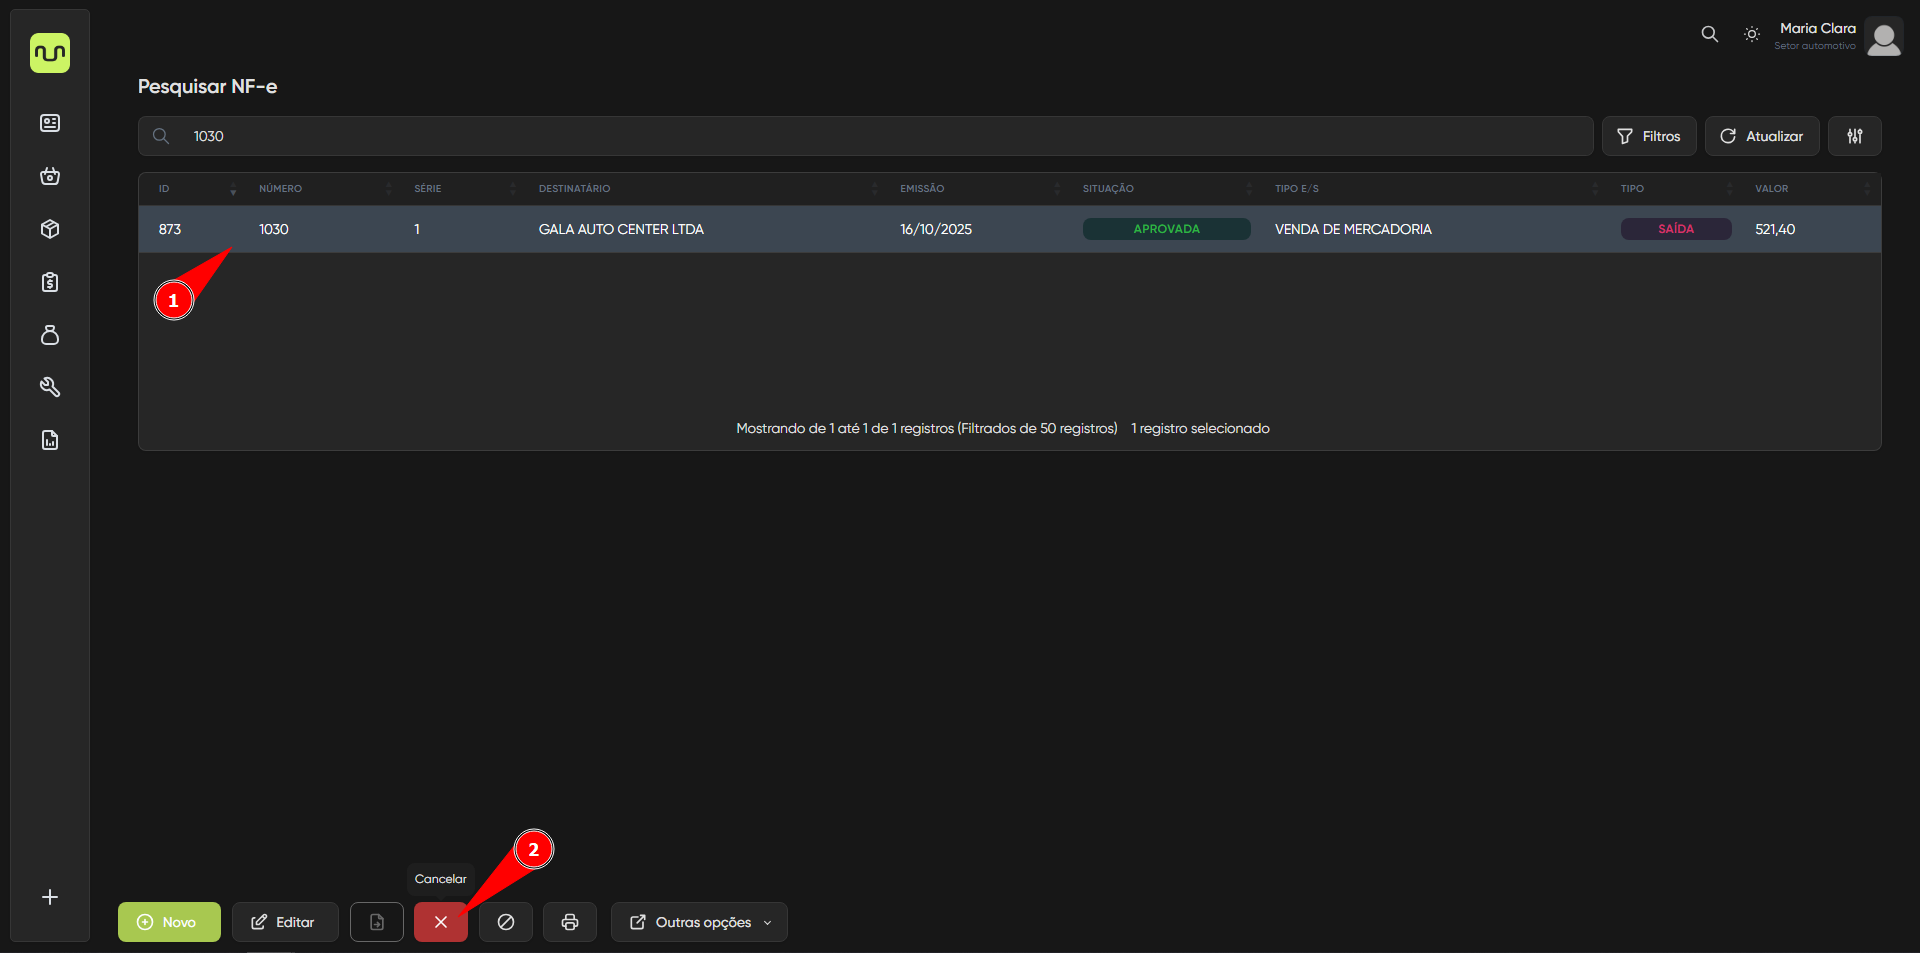Click the red Cancelar NF-e button
Screen dimensions: 1920x953
tap(440, 922)
